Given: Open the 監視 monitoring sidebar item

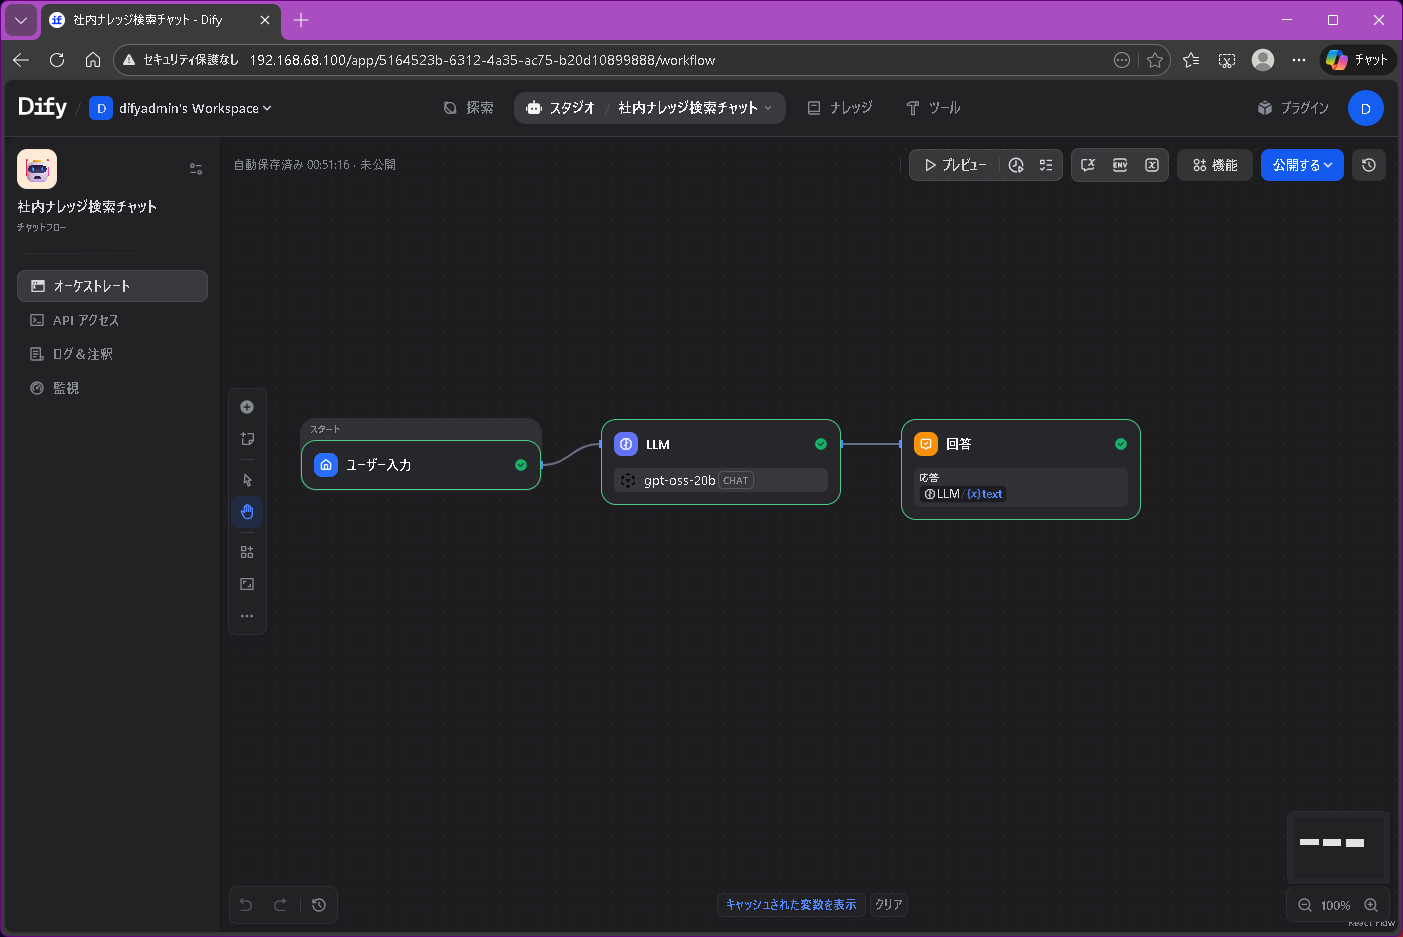Looking at the screenshot, I should pyautogui.click(x=112, y=388).
